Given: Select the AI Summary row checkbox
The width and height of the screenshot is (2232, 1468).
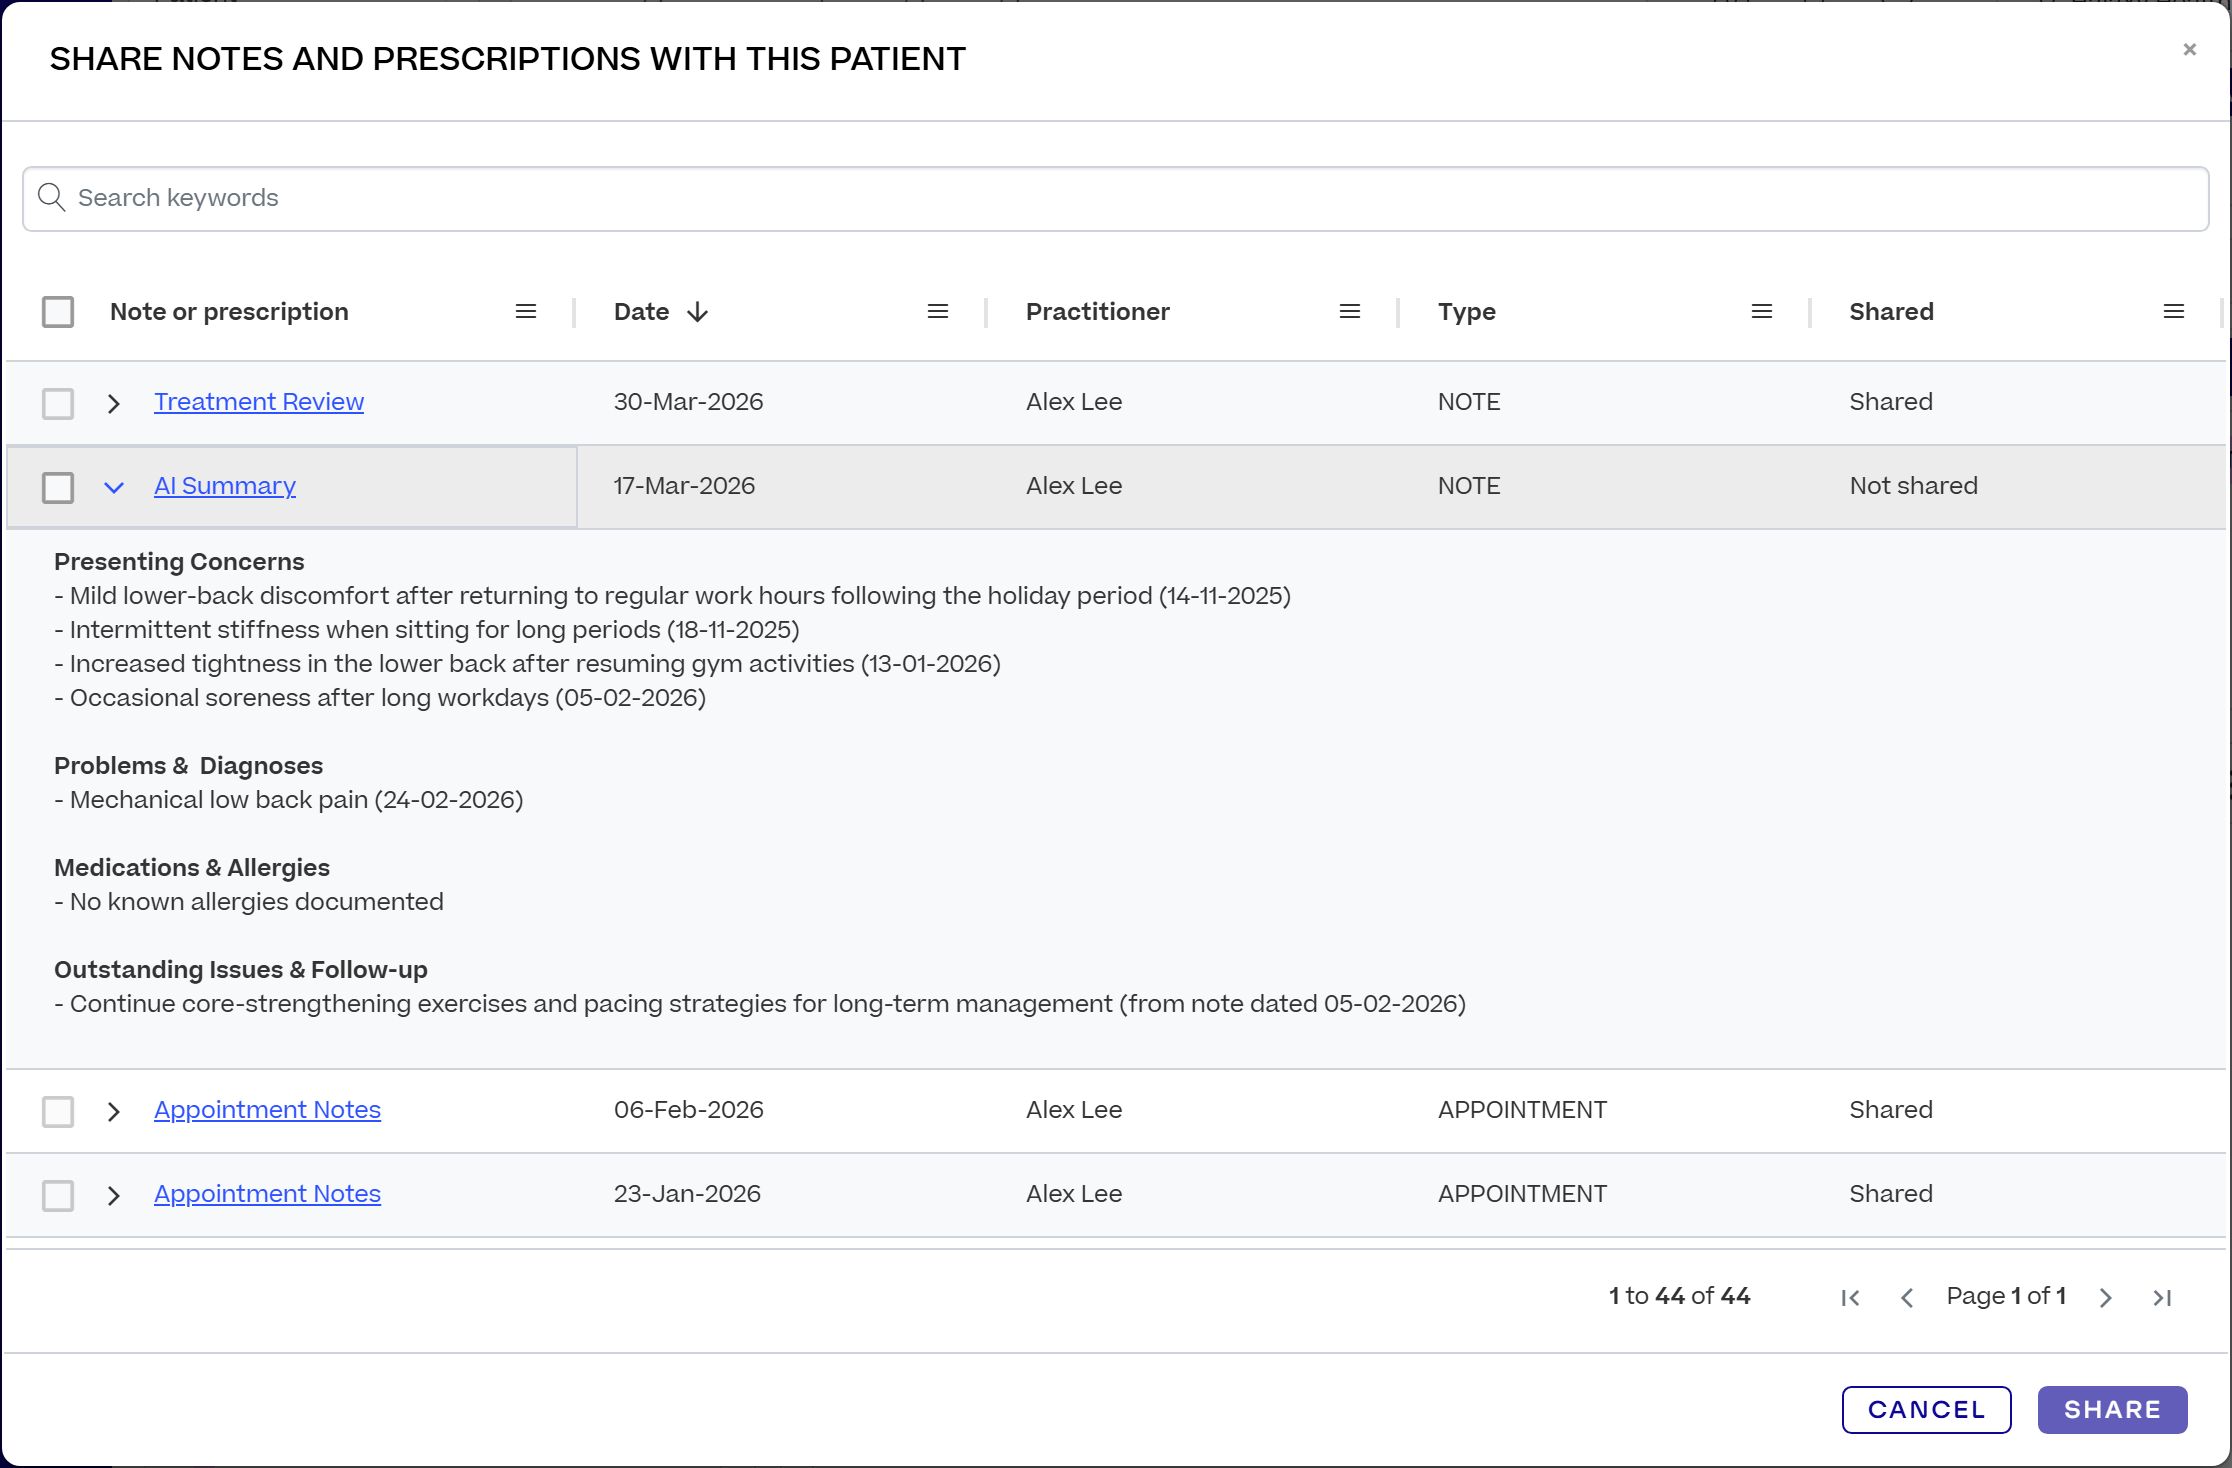Looking at the screenshot, I should click(x=58, y=487).
